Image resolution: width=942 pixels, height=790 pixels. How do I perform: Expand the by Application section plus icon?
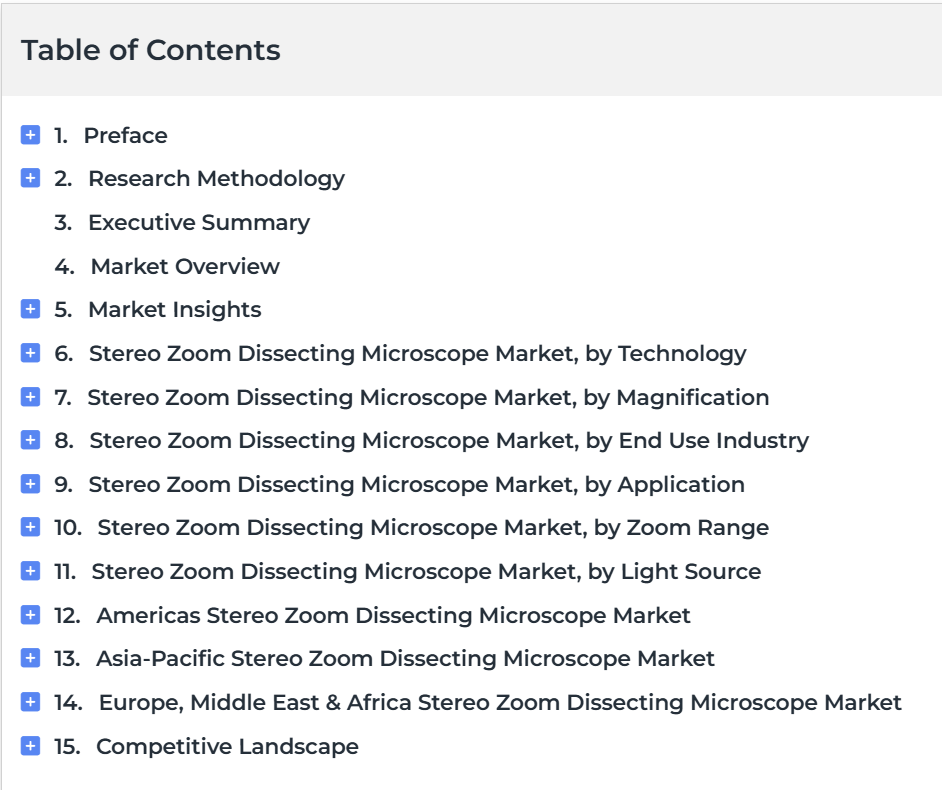point(30,484)
